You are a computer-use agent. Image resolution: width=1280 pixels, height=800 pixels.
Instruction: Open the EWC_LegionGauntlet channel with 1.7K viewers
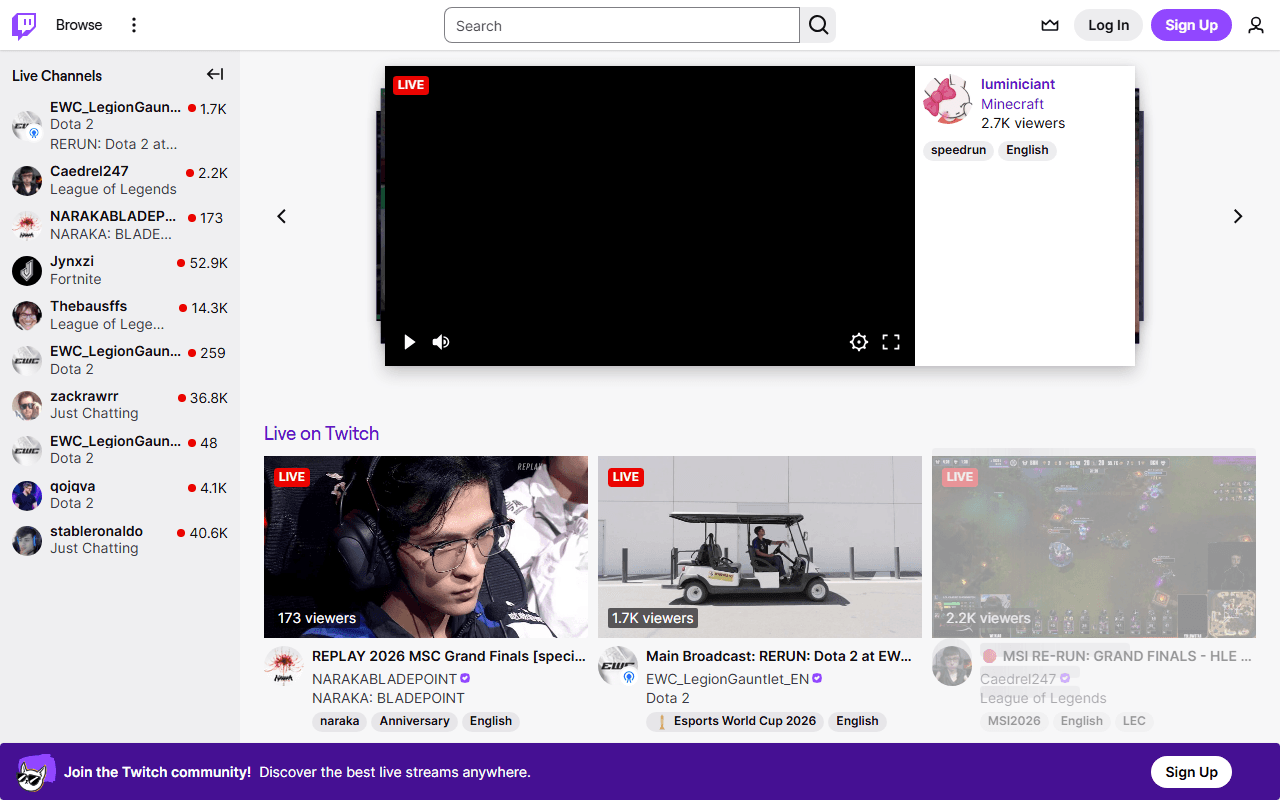pos(120,125)
